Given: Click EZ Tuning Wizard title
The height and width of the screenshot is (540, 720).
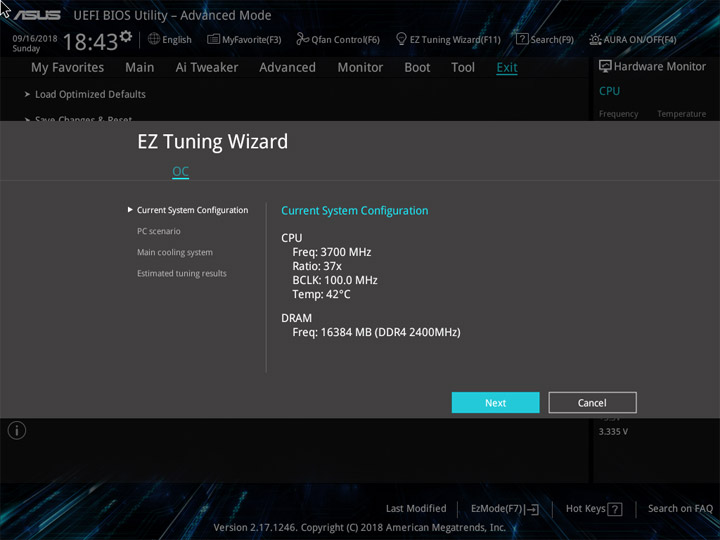Looking at the screenshot, I should (x=213, y=141).
